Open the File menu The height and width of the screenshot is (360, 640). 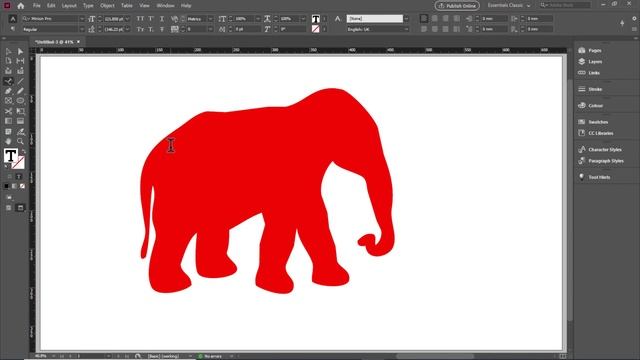[x=37, y=6]
